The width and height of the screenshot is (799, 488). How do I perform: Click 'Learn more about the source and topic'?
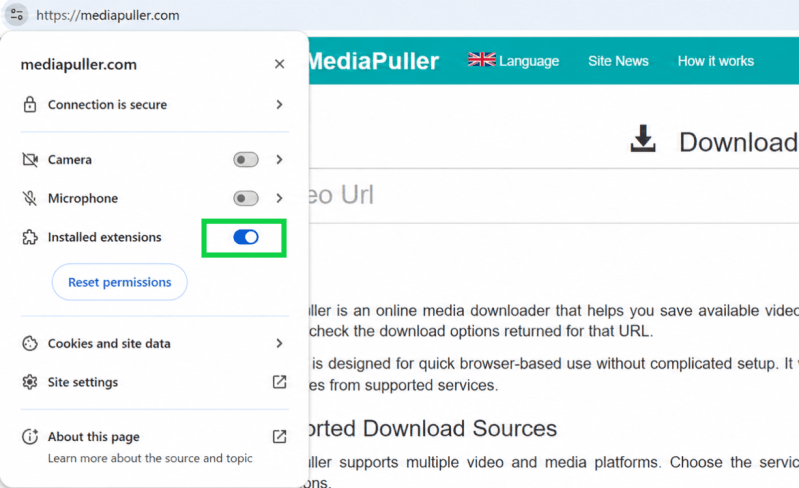tap(150, 458)
